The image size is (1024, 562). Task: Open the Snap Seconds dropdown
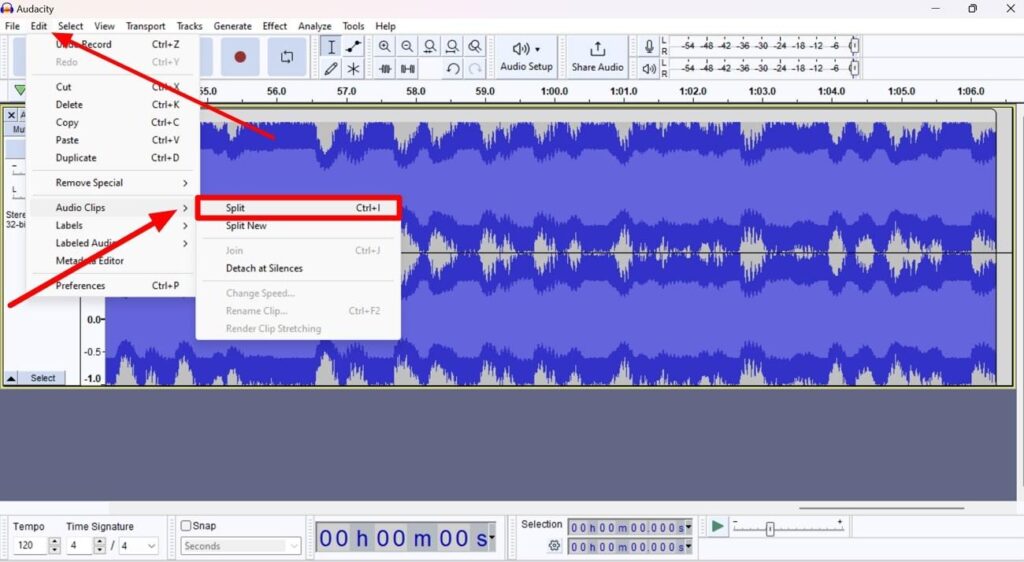[x=240, y=546]
